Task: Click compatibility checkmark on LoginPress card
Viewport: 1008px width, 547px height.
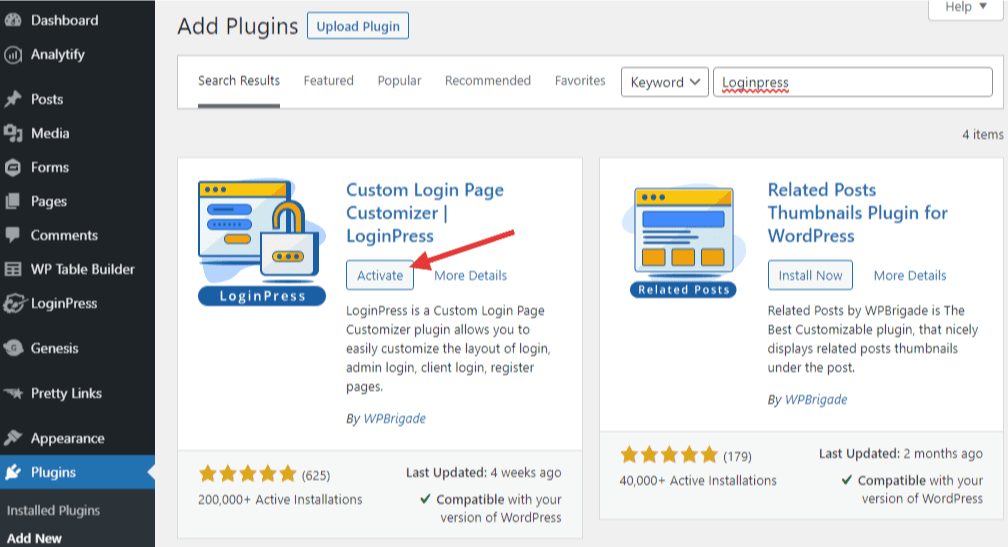Action: click(425, 499)
